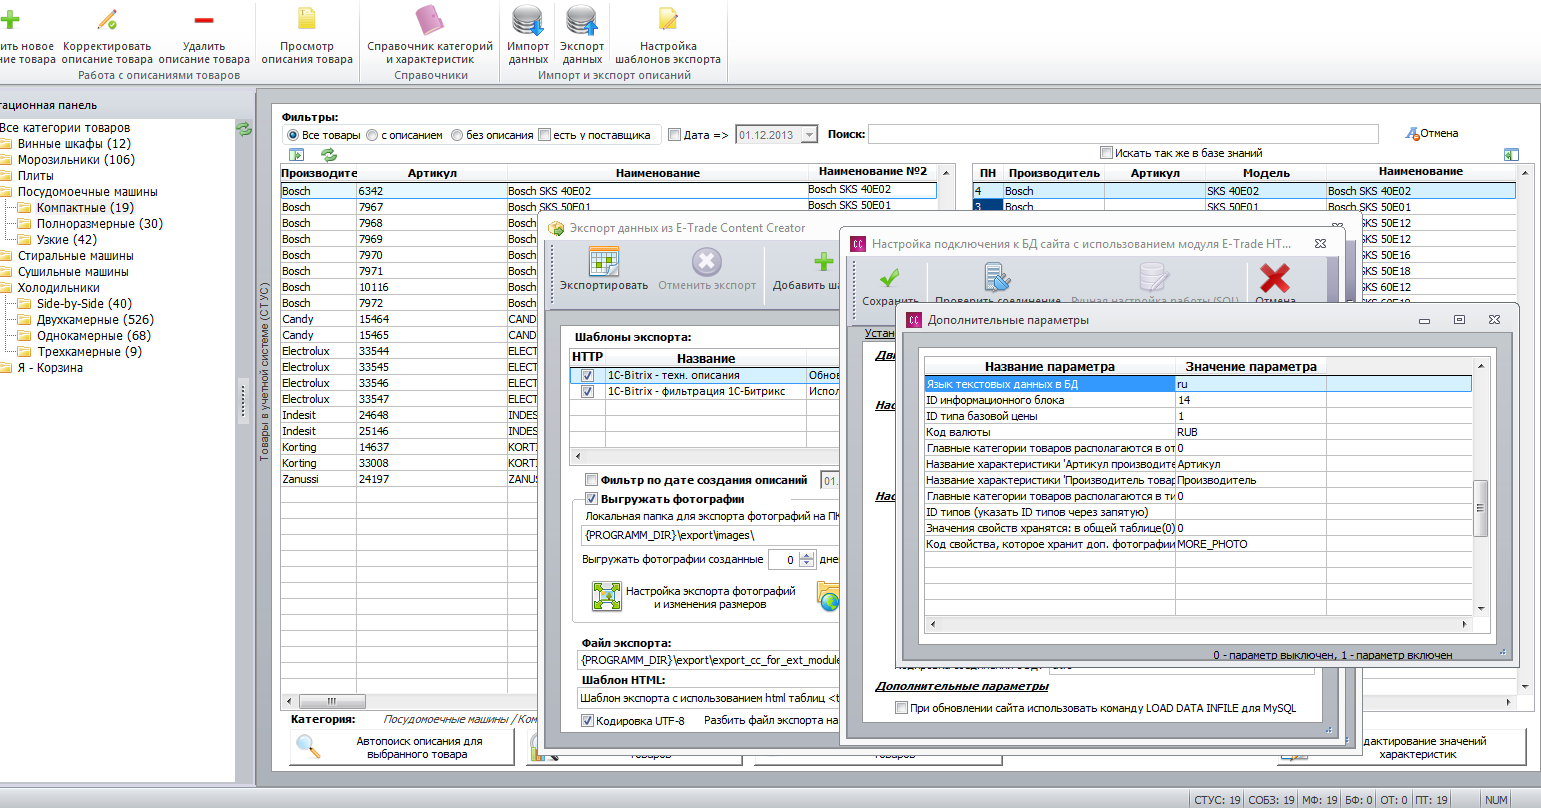This screenshot has width=1541, height=808.
Task: Click Настройка экспорта фотографий и изменения размеров
Action: (694, 597)
